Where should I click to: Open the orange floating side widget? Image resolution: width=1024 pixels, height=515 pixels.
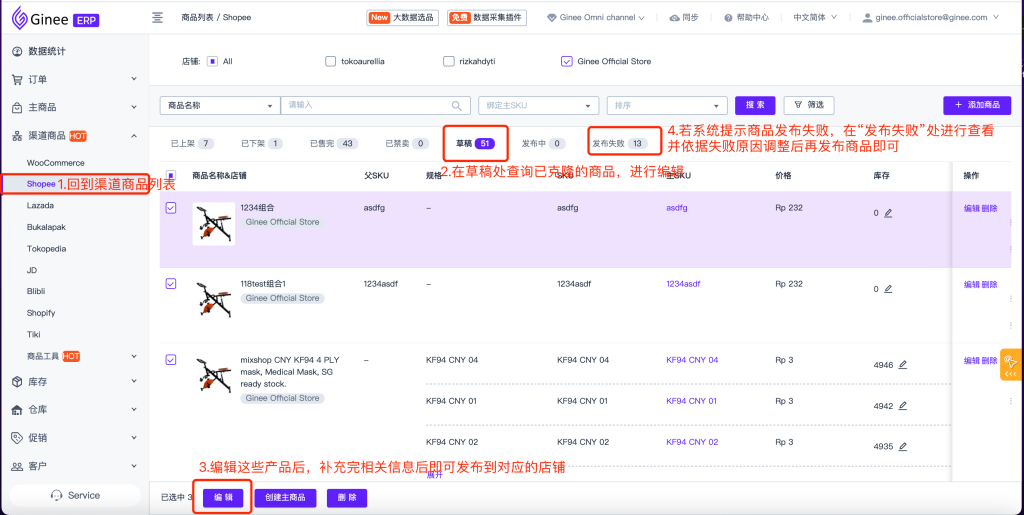coord(1011,367)
